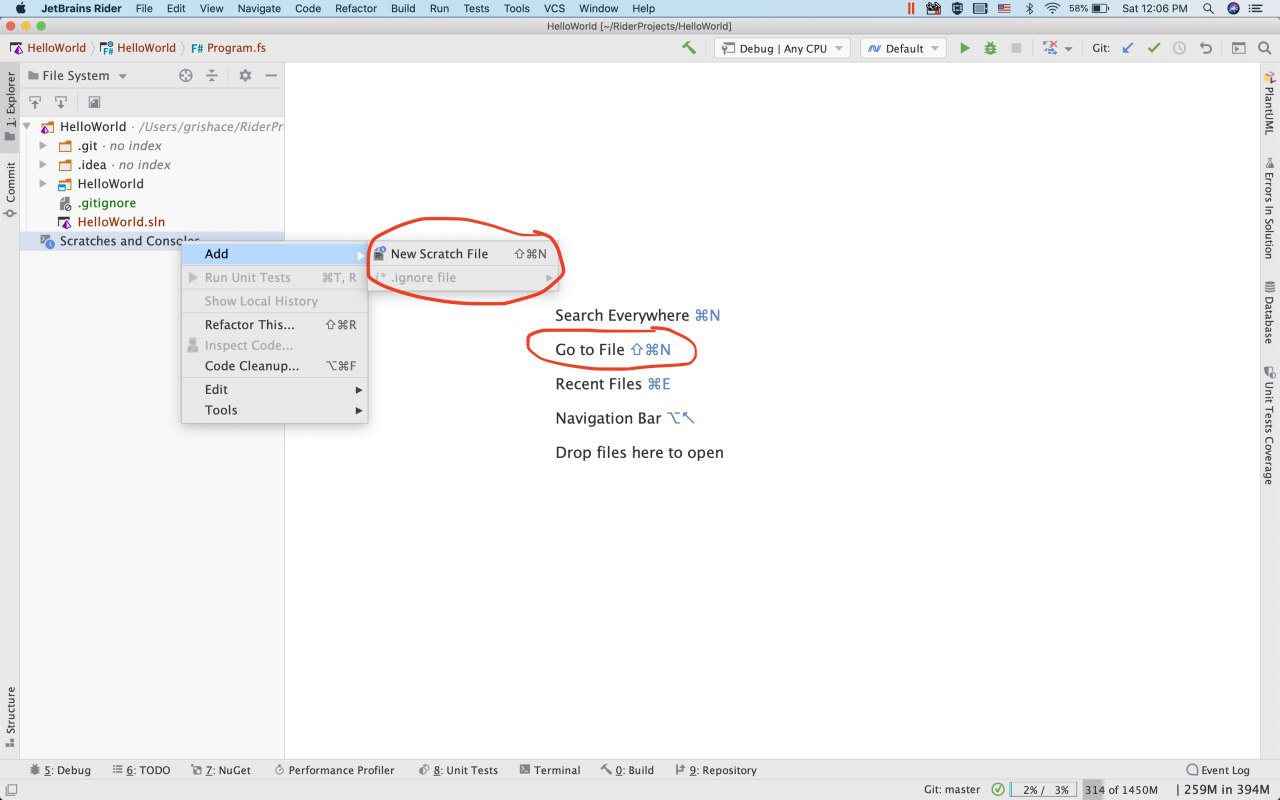The height and width of the screenshot is (800, 1280).
Task: Click tool windows toggle icon in status bar corner
Action: 11,790
